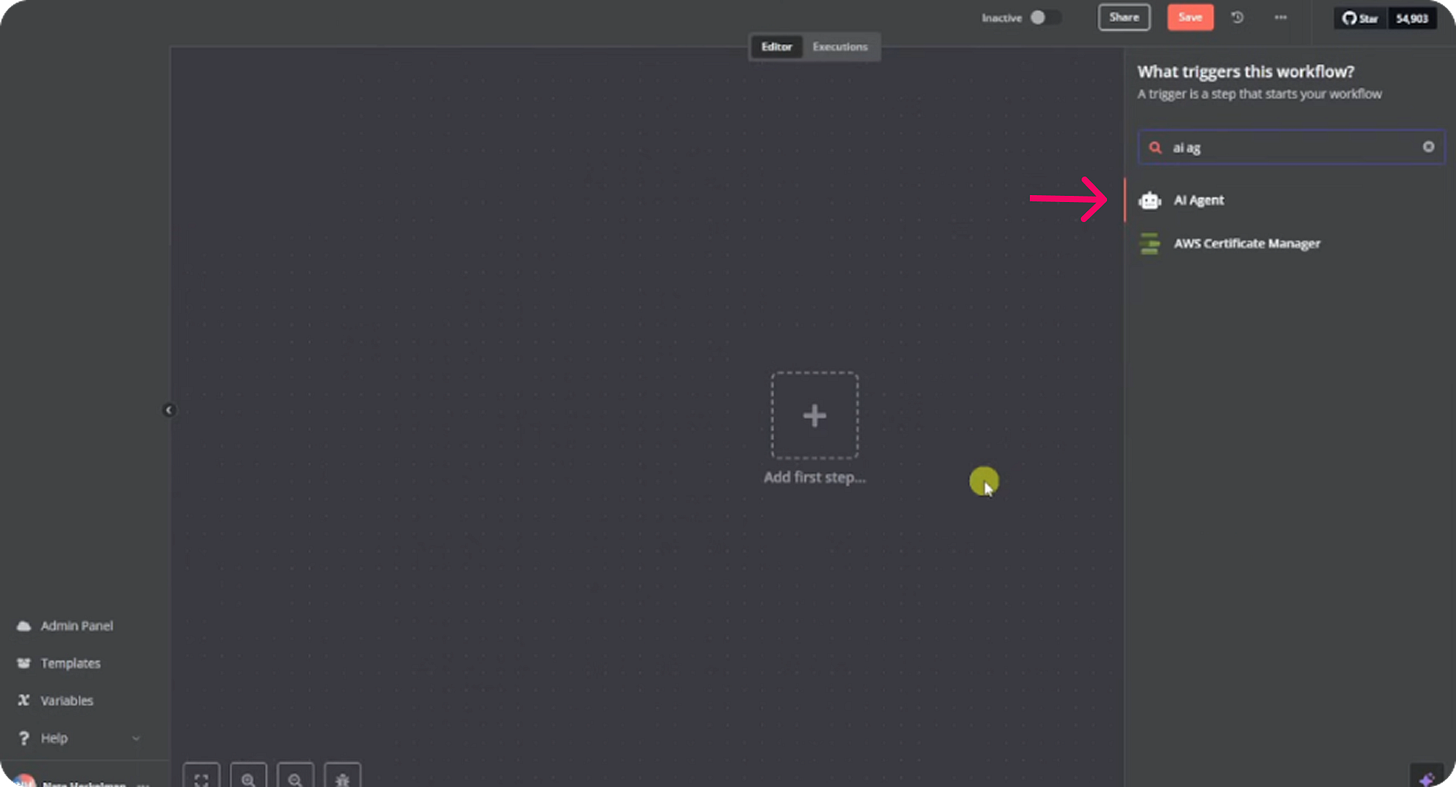Toggle the Inactive workflow switch
1456x787 pixels.
(x=1044, y=18)
